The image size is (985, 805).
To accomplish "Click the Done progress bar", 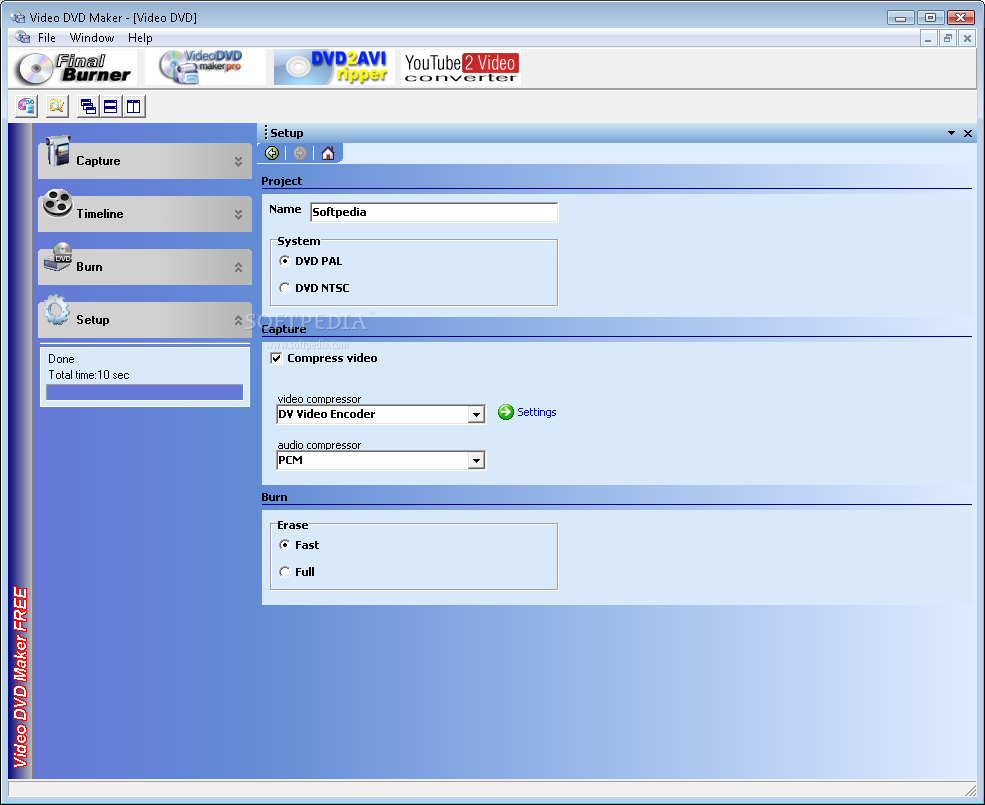I will tap(144, 392).
